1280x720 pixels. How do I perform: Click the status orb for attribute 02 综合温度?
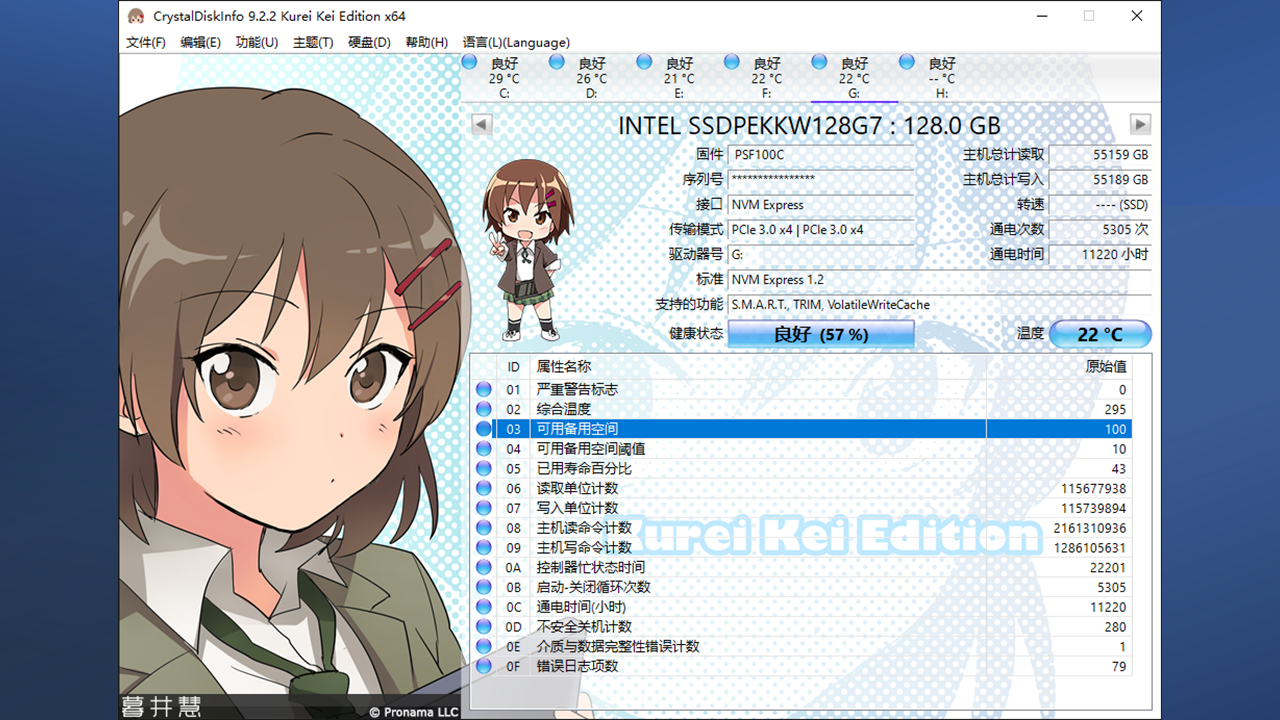tap(484, 409)
